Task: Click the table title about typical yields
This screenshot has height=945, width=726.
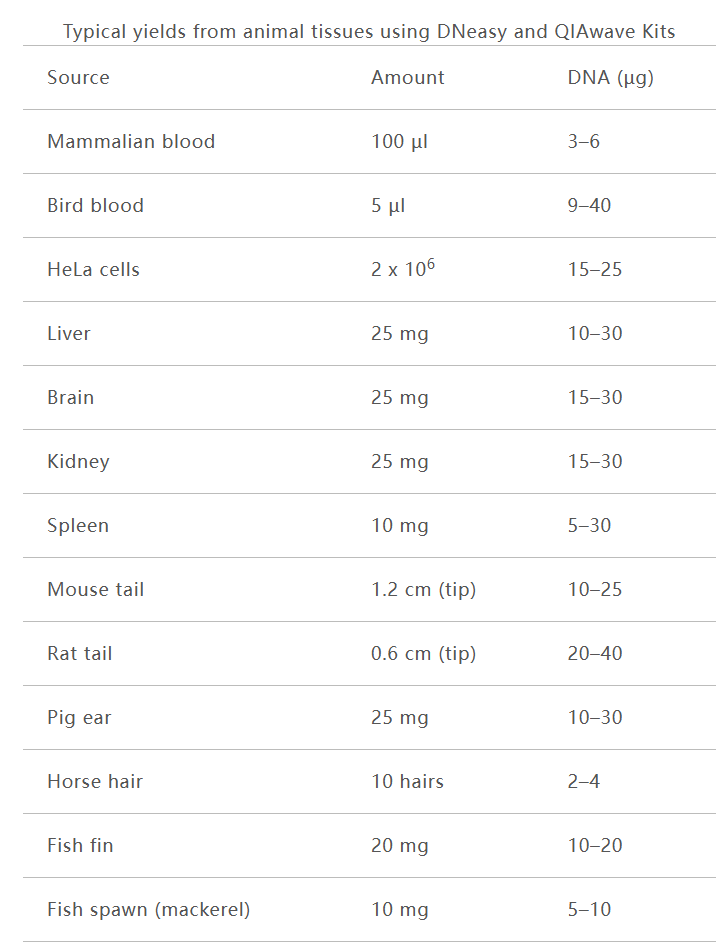Action: point(369,32)
